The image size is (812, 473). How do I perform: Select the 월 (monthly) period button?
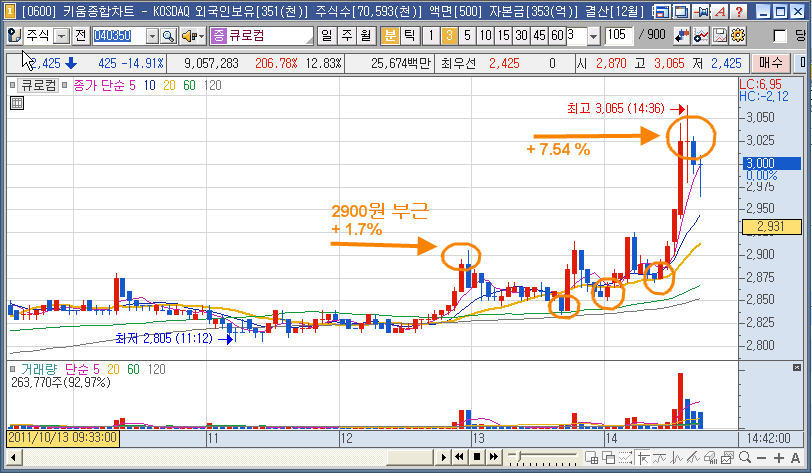tap(366, 35)
